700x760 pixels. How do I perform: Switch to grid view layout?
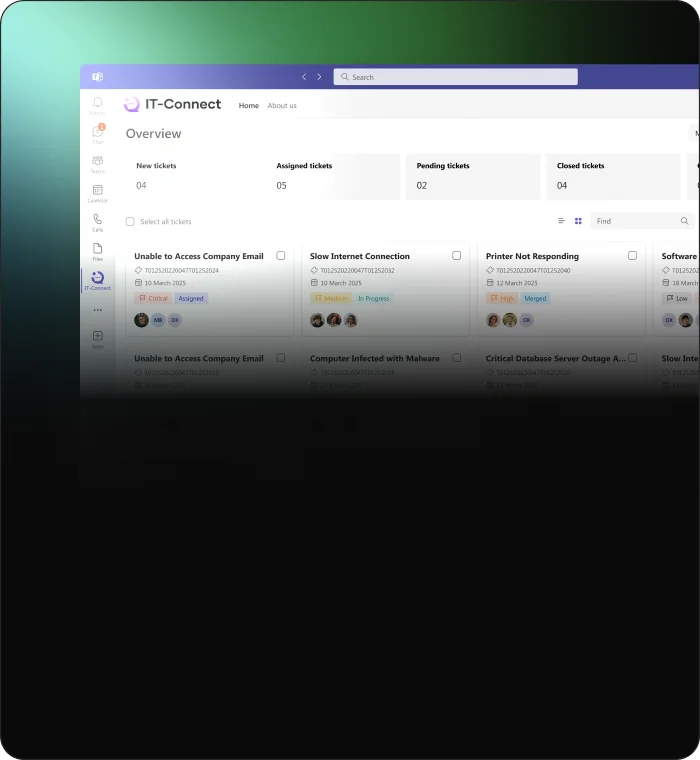pos(578,221)
